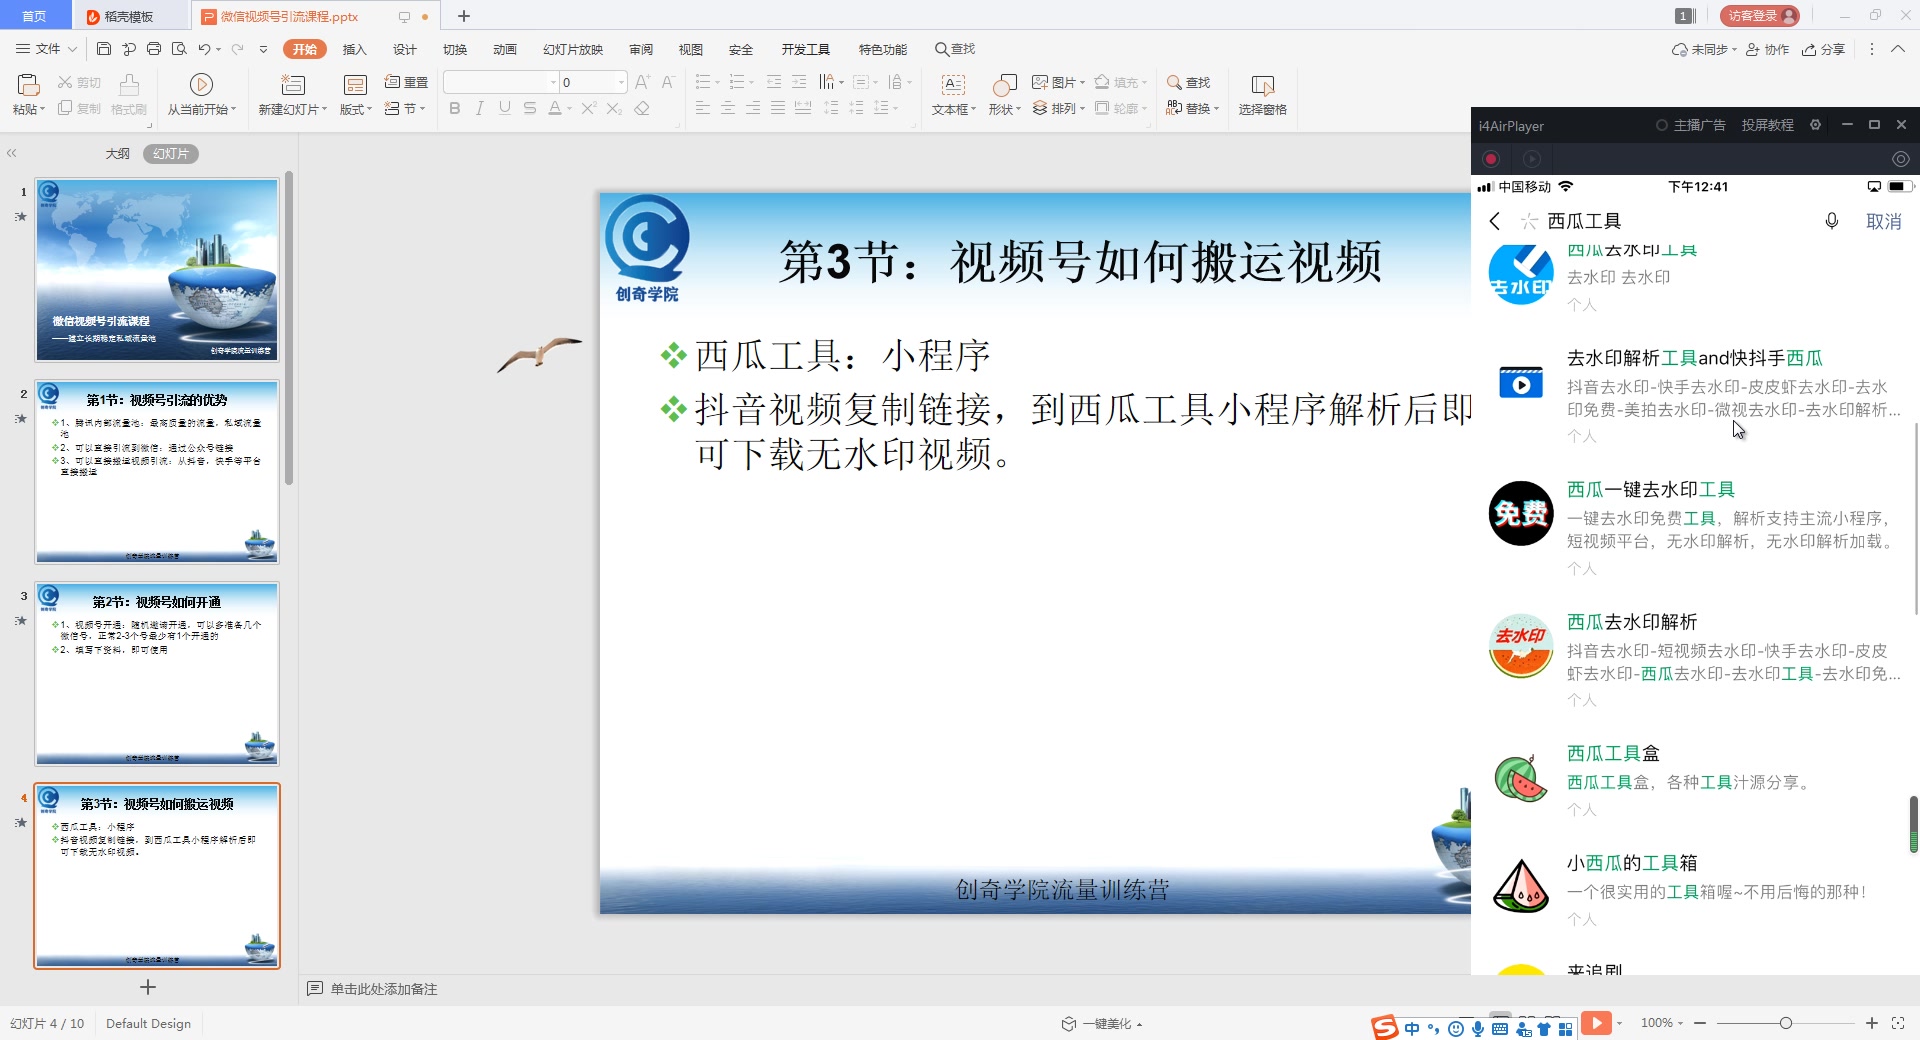Open the Sogou soft keyboard icon
Viewport: 1920px width, 1040px height.
[1500, 1028]
